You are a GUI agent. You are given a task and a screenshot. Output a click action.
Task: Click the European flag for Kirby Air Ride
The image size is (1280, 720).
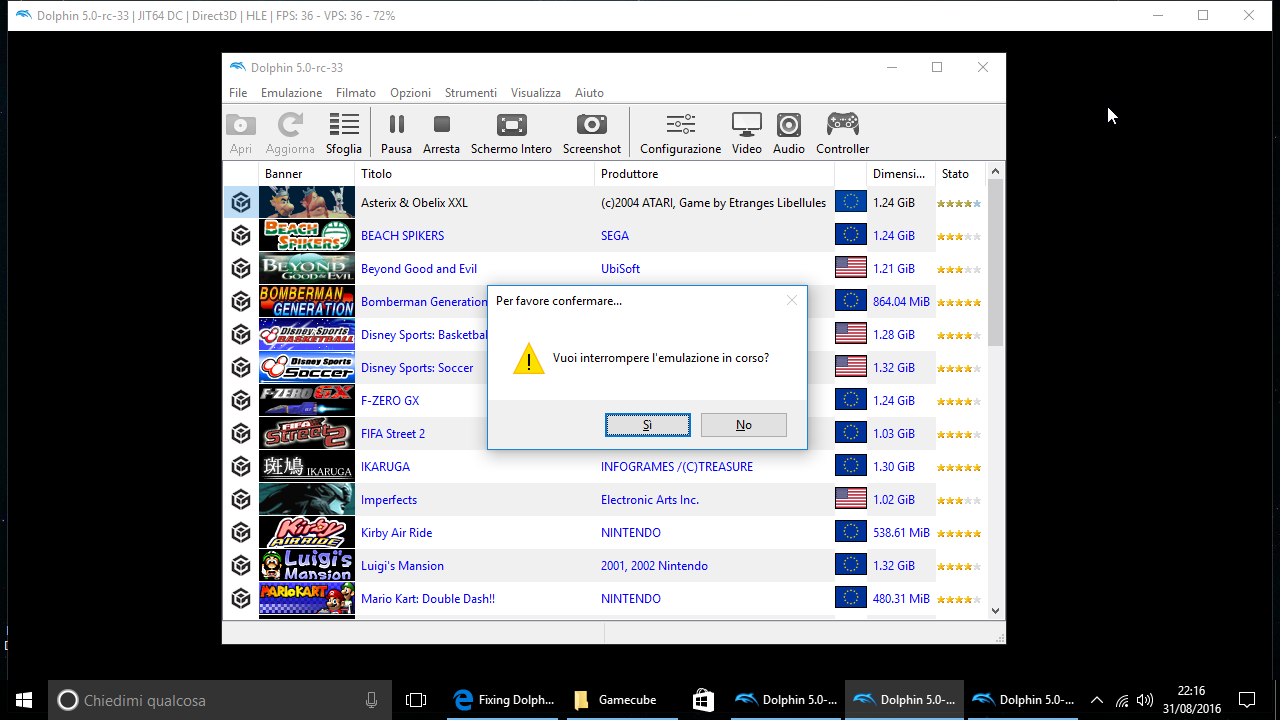[x=851, y=533]
